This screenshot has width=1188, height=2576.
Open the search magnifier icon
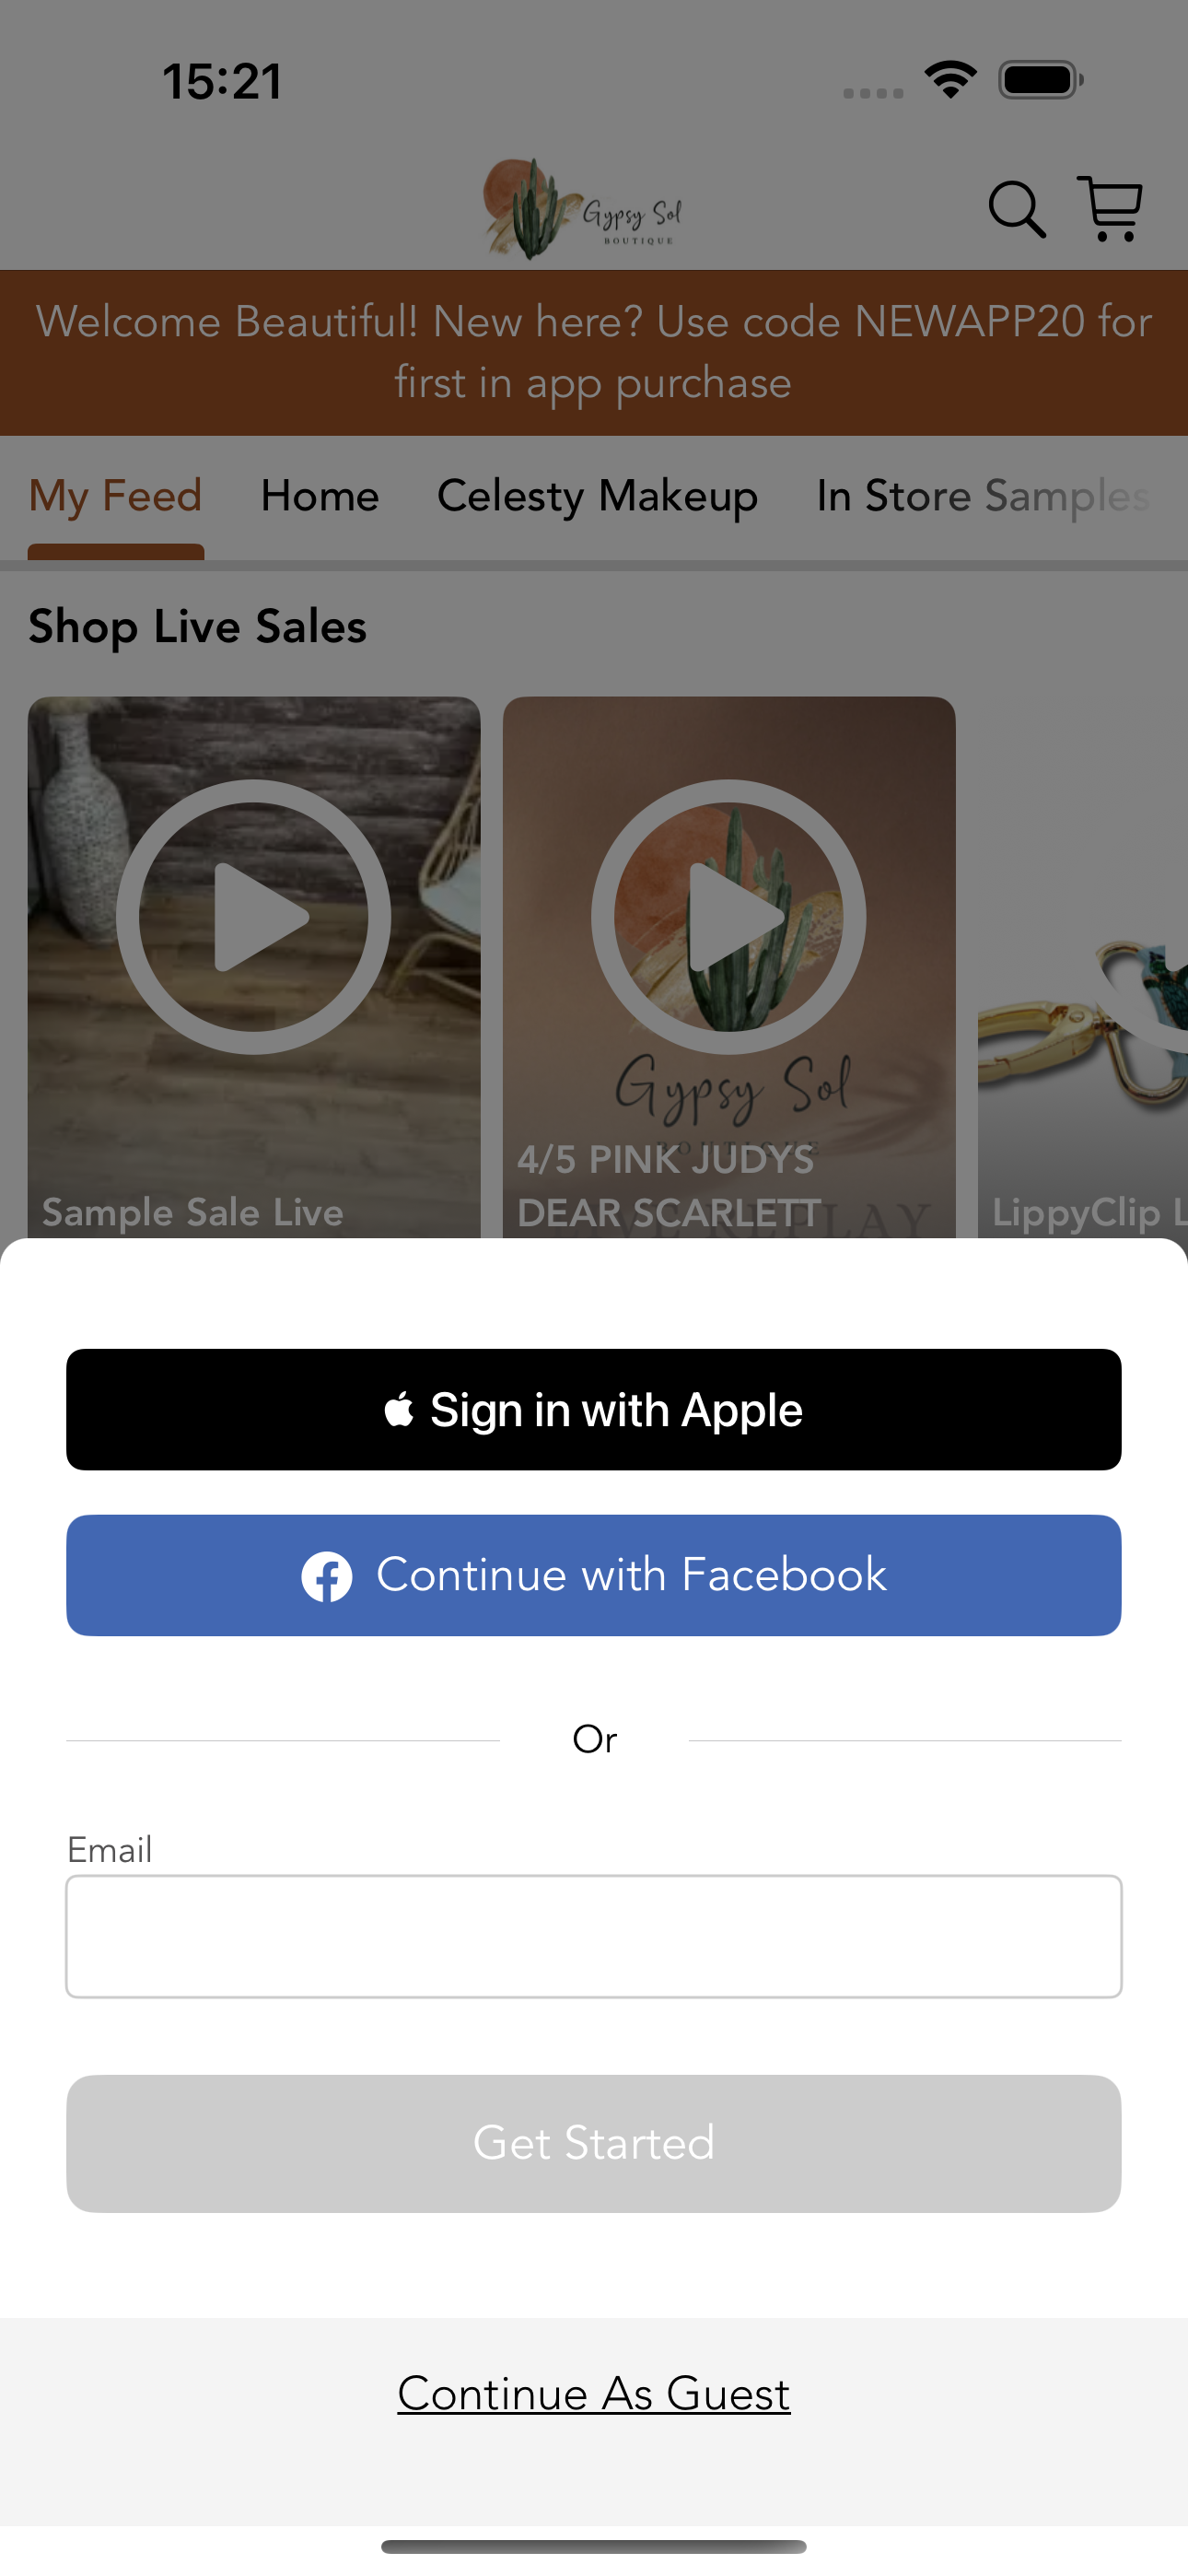point(1017,210)
